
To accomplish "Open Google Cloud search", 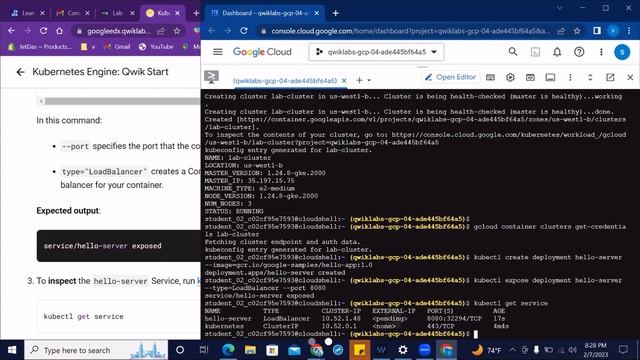I will click(513, 52).
